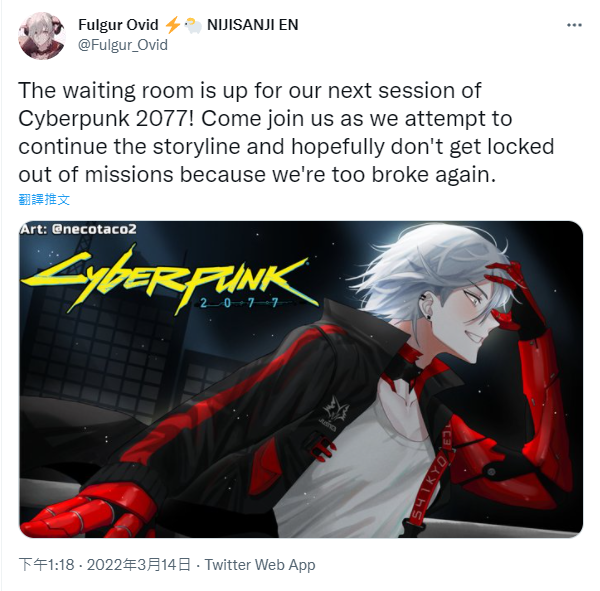Open the three-dot more options menu
The width and height of the screenshot is (600, 591).
pos(574,25)
